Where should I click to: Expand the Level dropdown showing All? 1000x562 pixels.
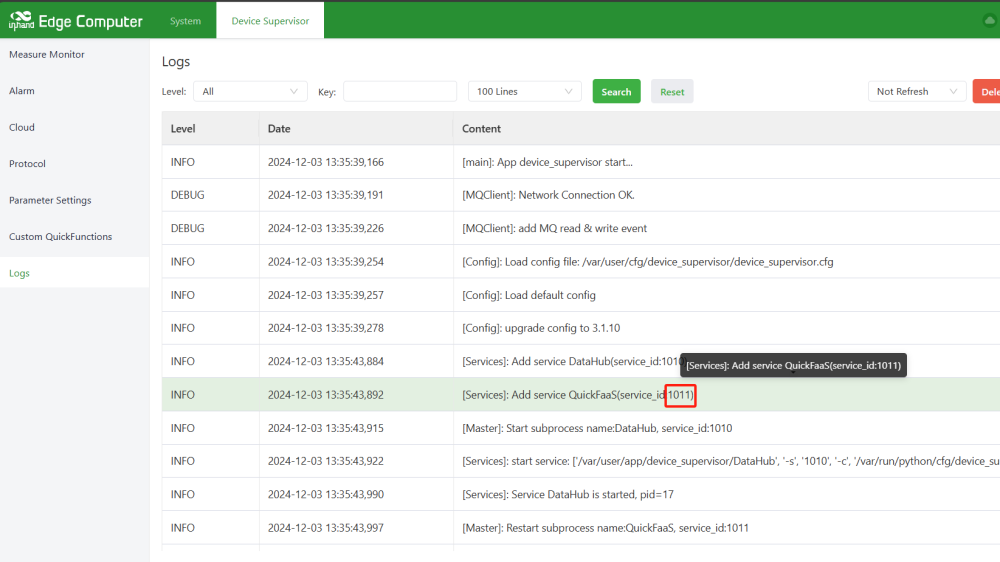pyautogui.click(x=250, y=91)
